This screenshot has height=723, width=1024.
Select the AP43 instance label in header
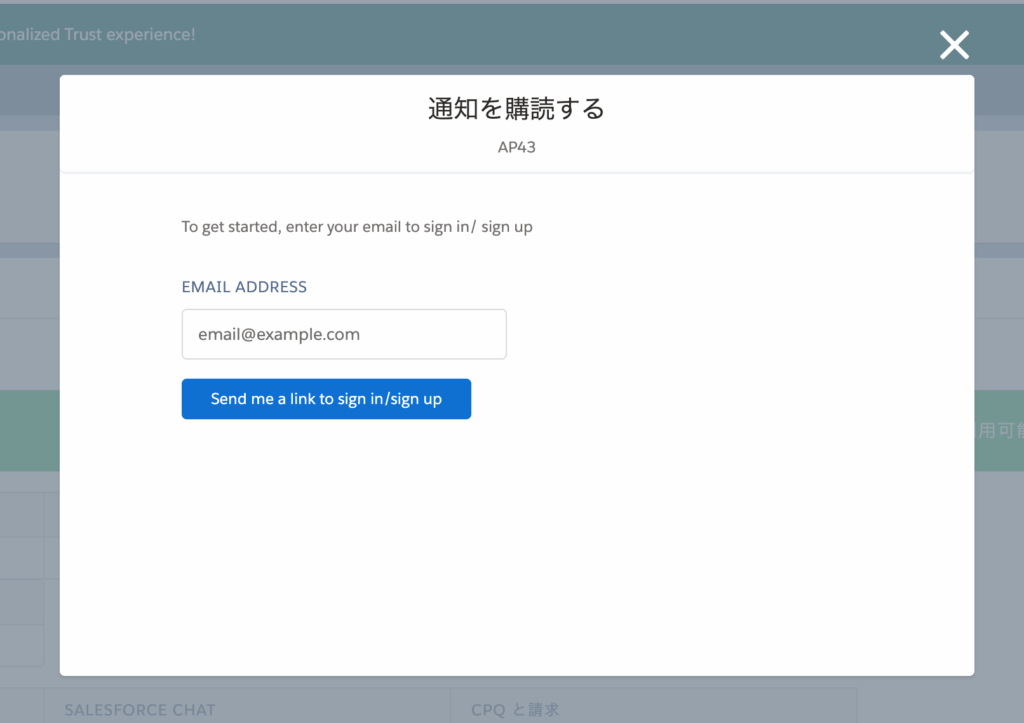516,147
